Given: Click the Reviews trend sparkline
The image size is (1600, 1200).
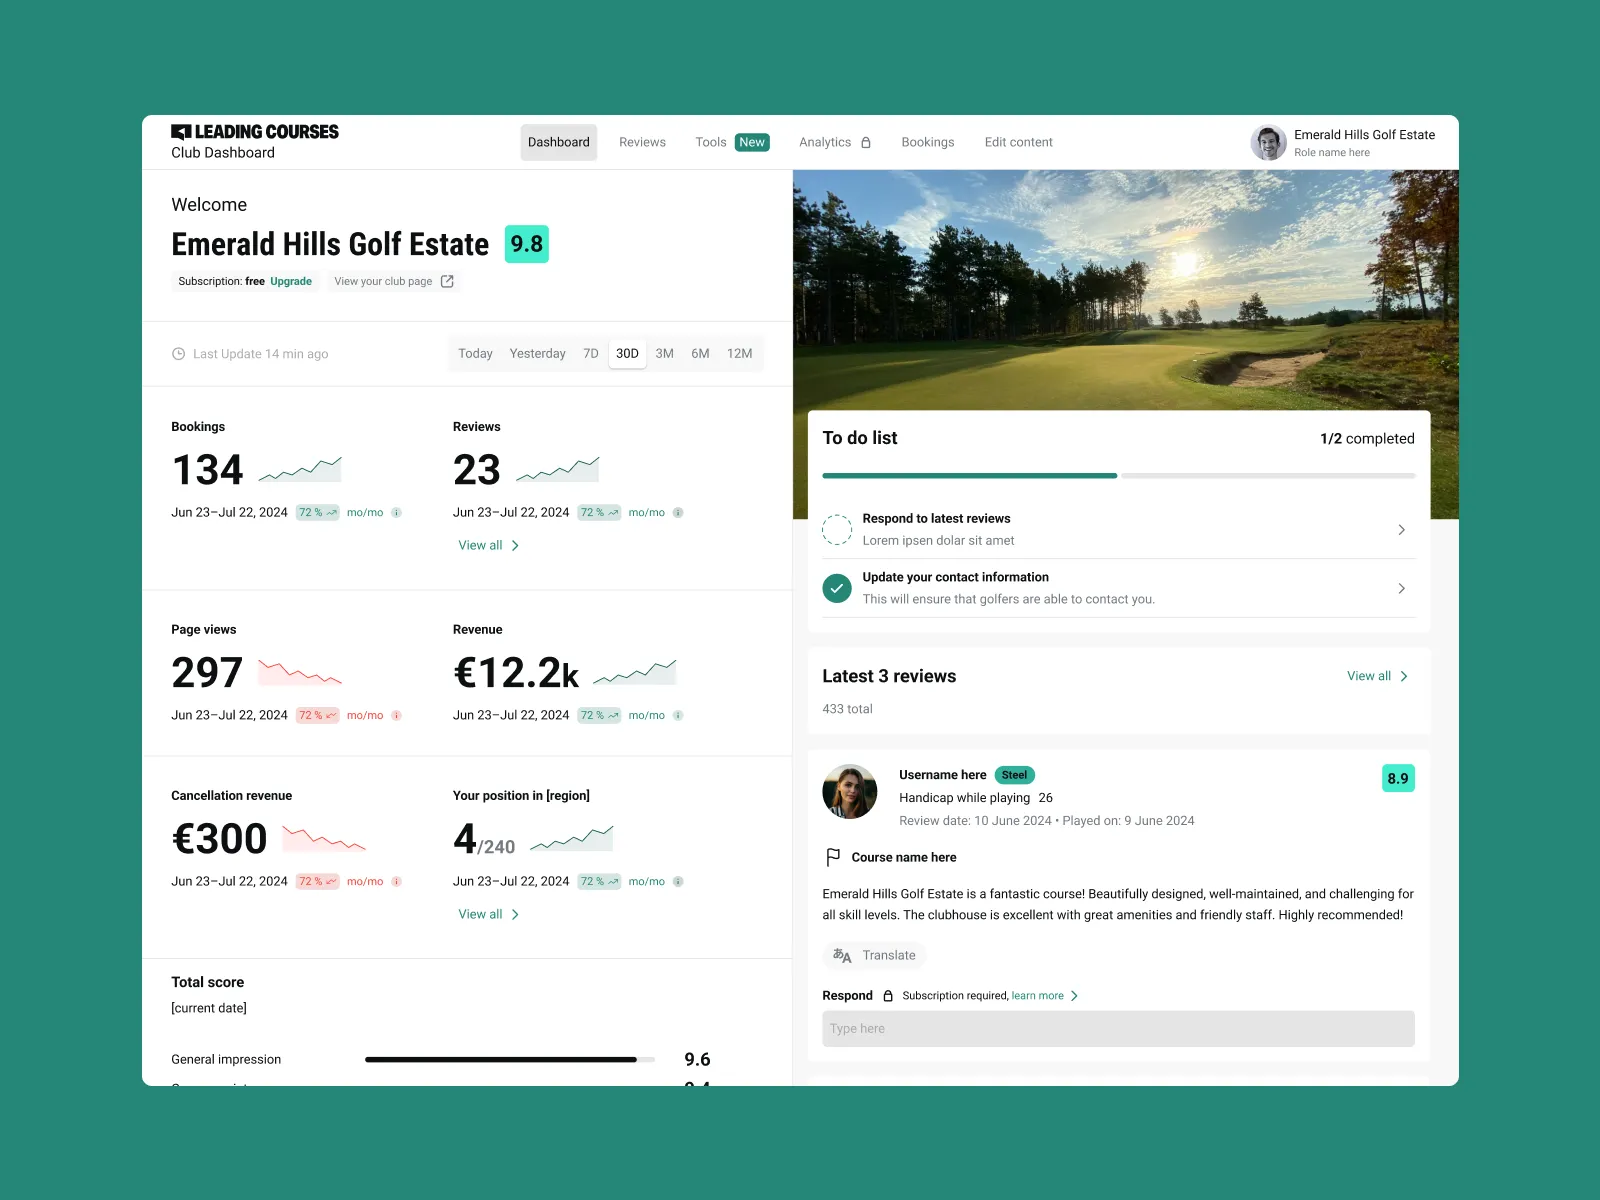Looking at the screenshot, I should click(558, 469).
